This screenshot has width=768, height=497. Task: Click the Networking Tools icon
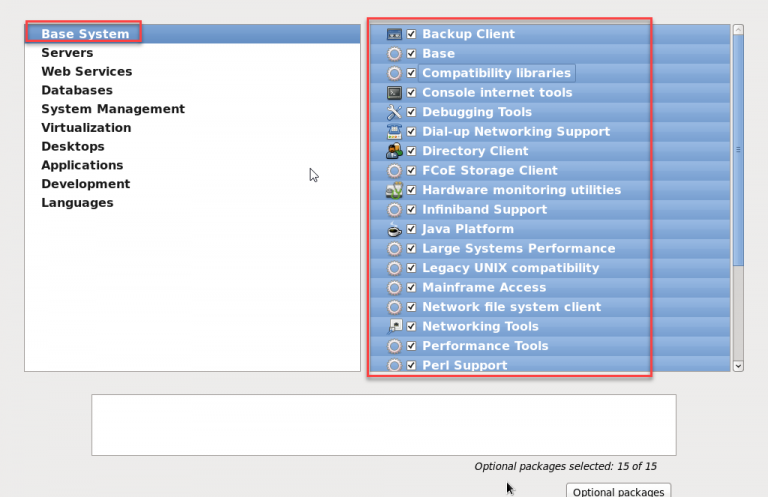[x=394, y=327]
